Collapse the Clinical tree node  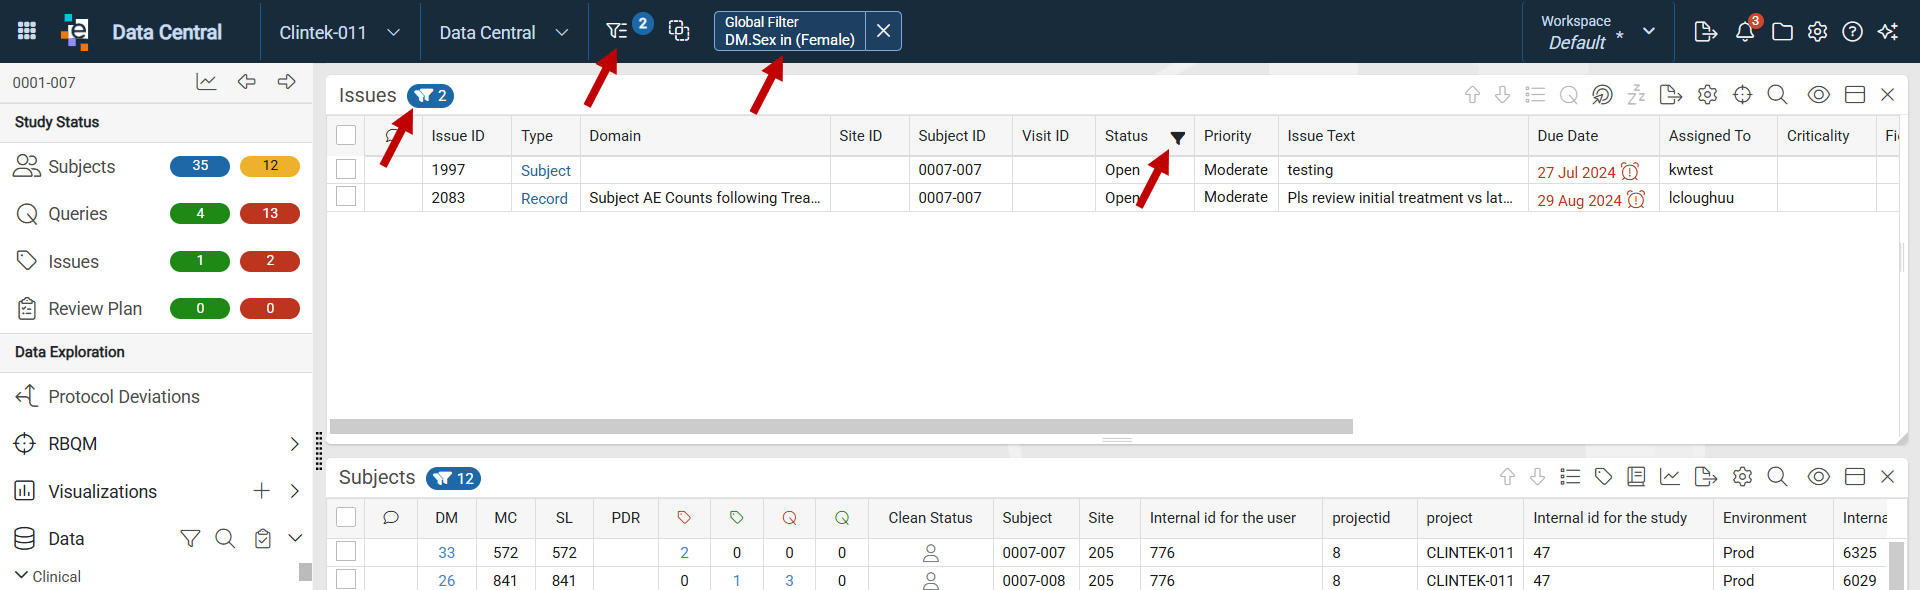[x=22, y=575]
